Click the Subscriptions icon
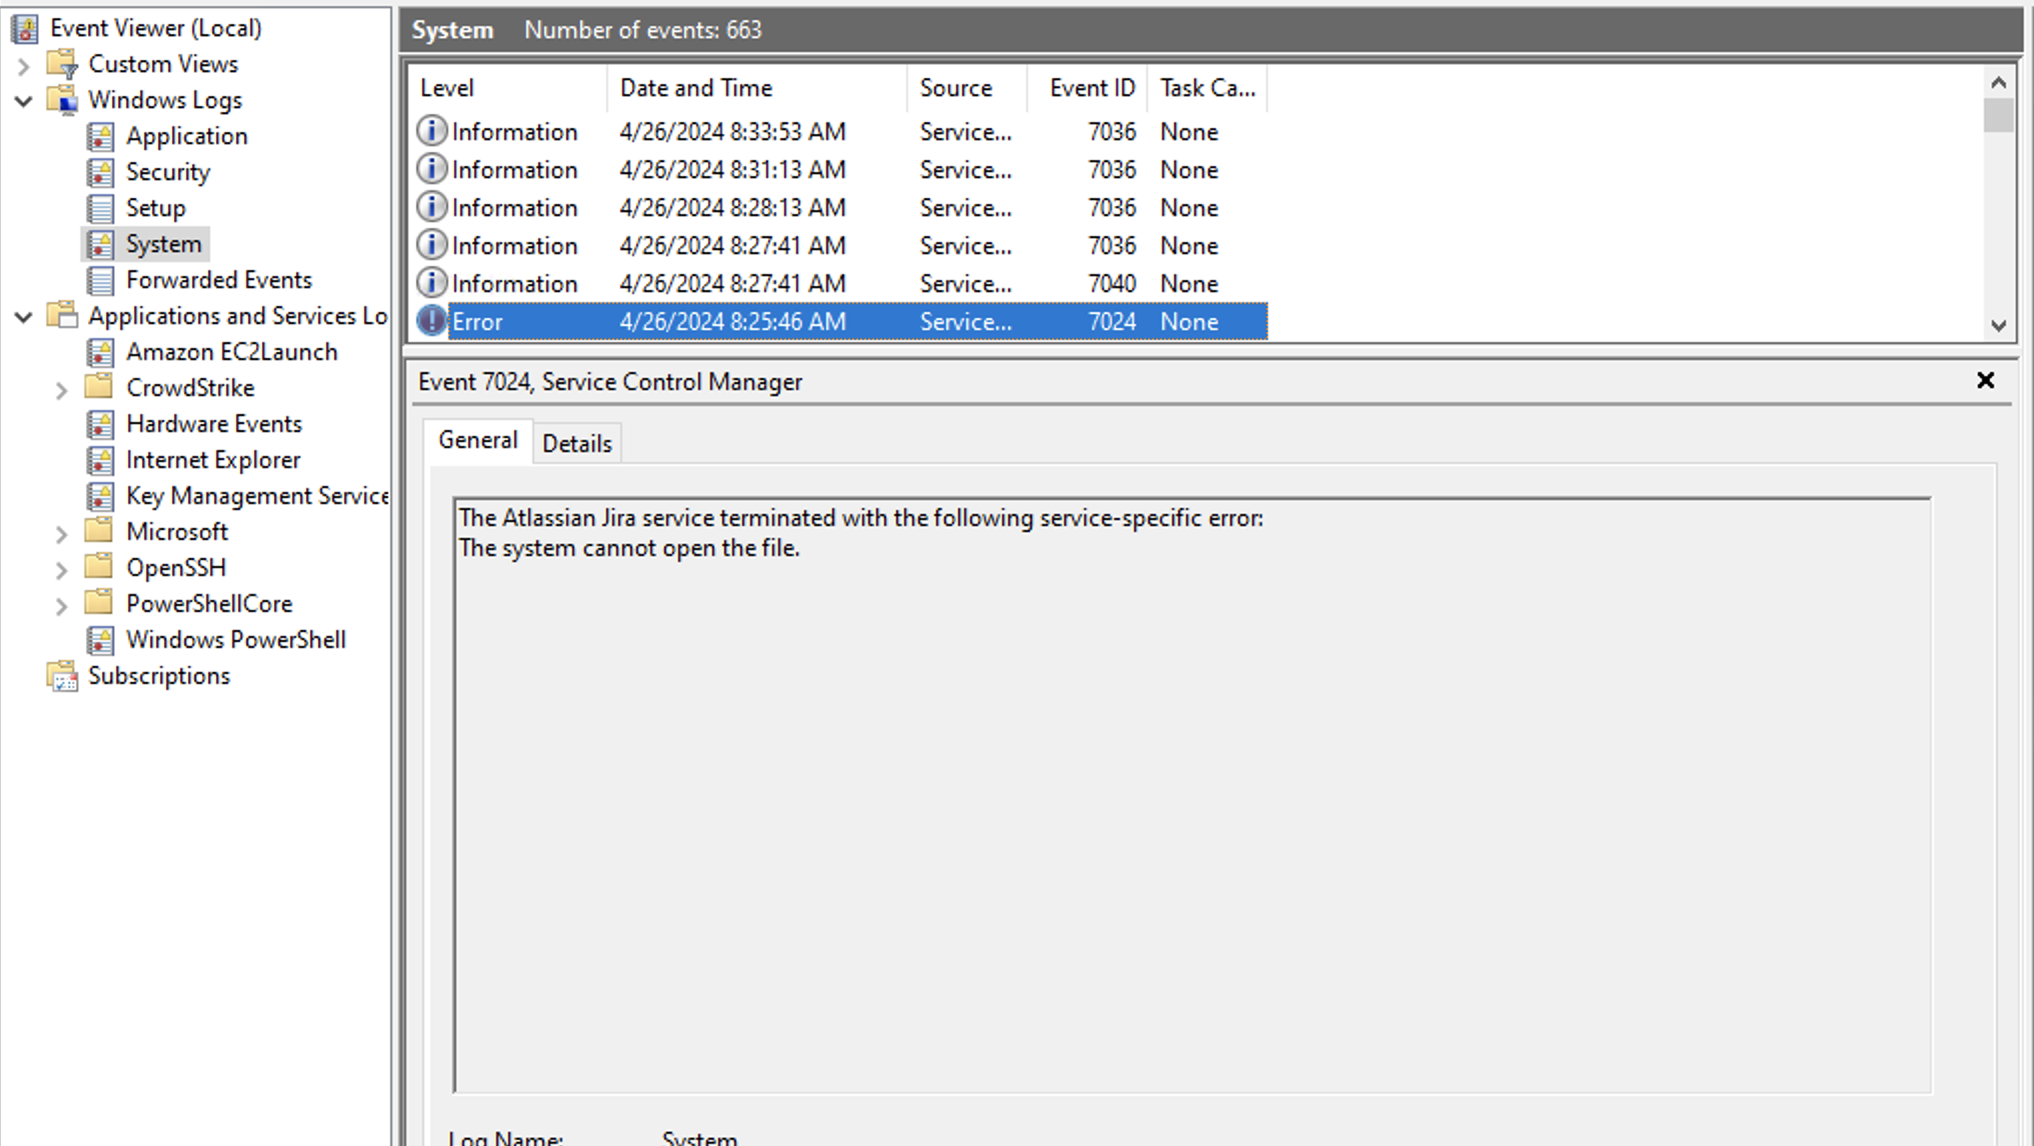The image size is (2034, 1146). 62,676
